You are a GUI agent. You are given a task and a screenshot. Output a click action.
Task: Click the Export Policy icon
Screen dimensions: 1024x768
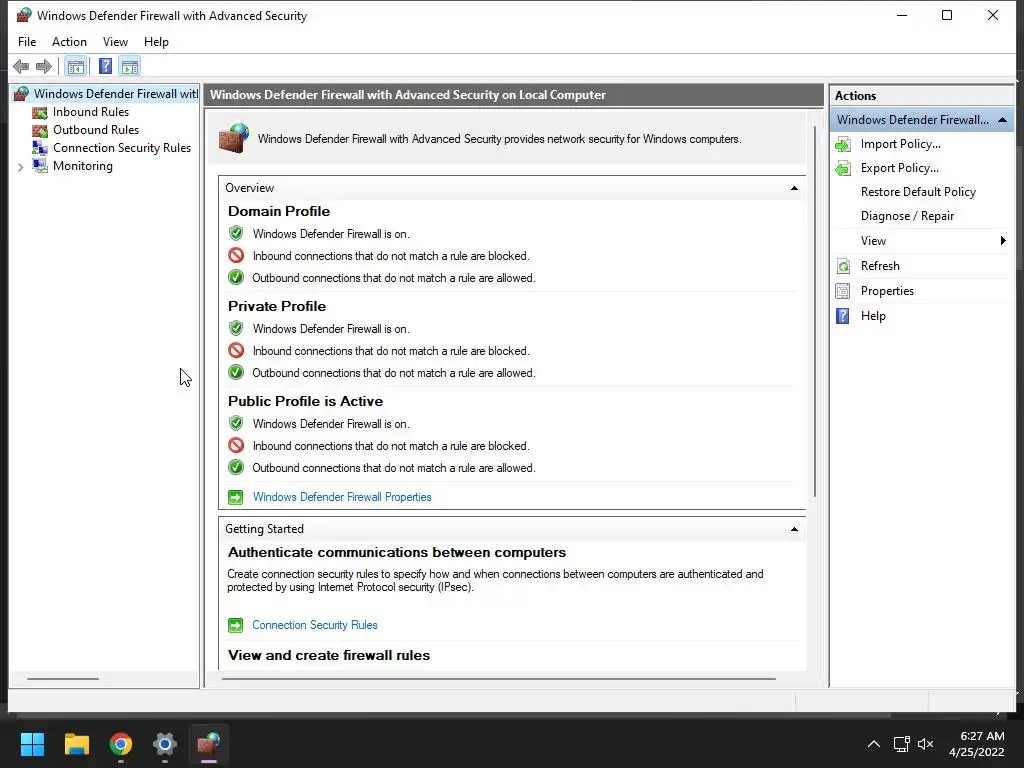(843, 168)
